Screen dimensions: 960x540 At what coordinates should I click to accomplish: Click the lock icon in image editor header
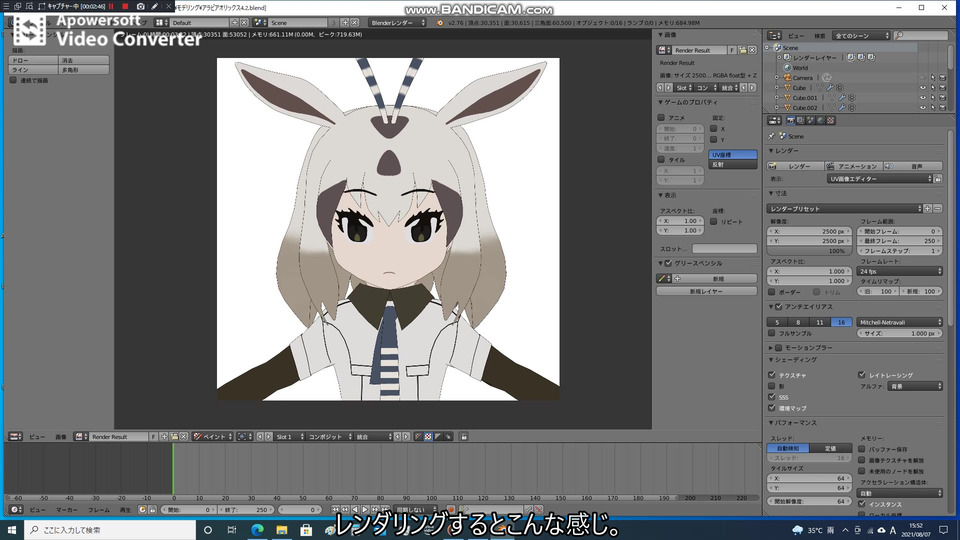(463, 437)
